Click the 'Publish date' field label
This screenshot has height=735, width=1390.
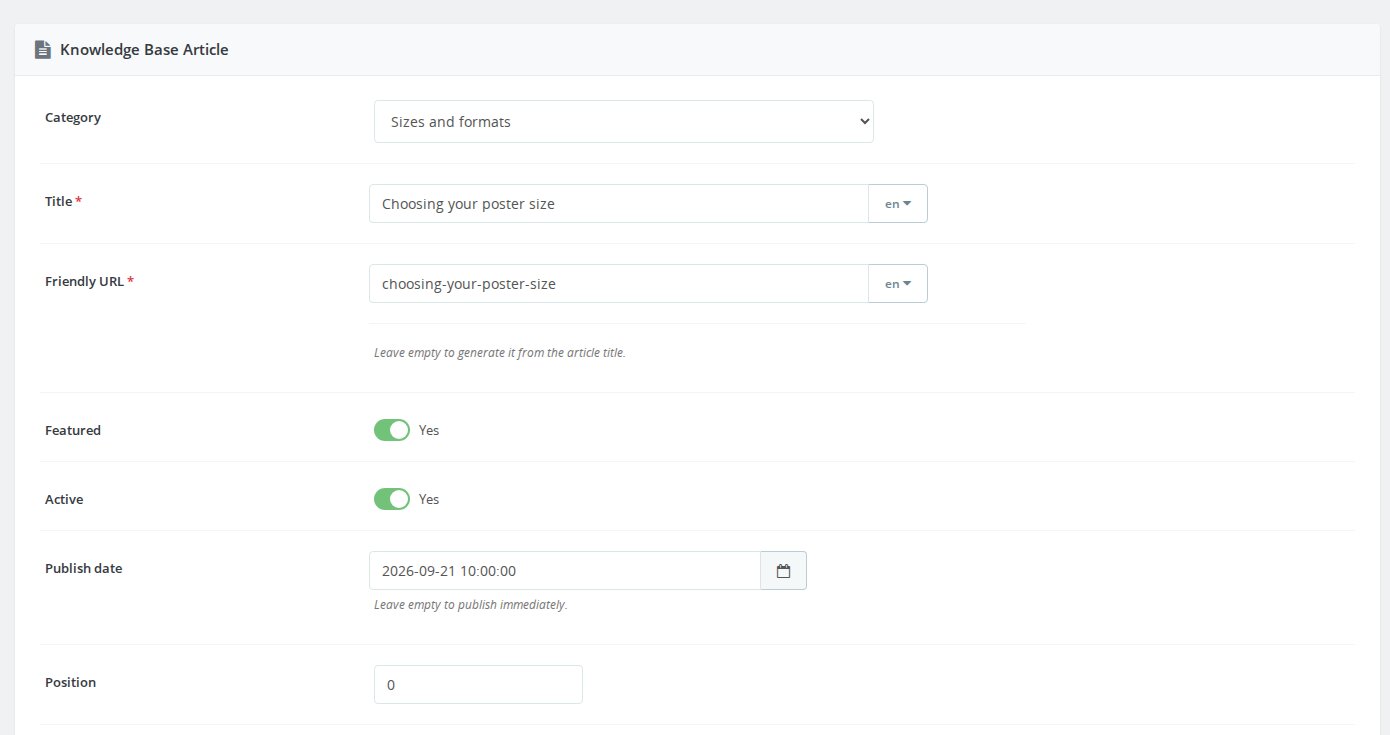[84, 568]
